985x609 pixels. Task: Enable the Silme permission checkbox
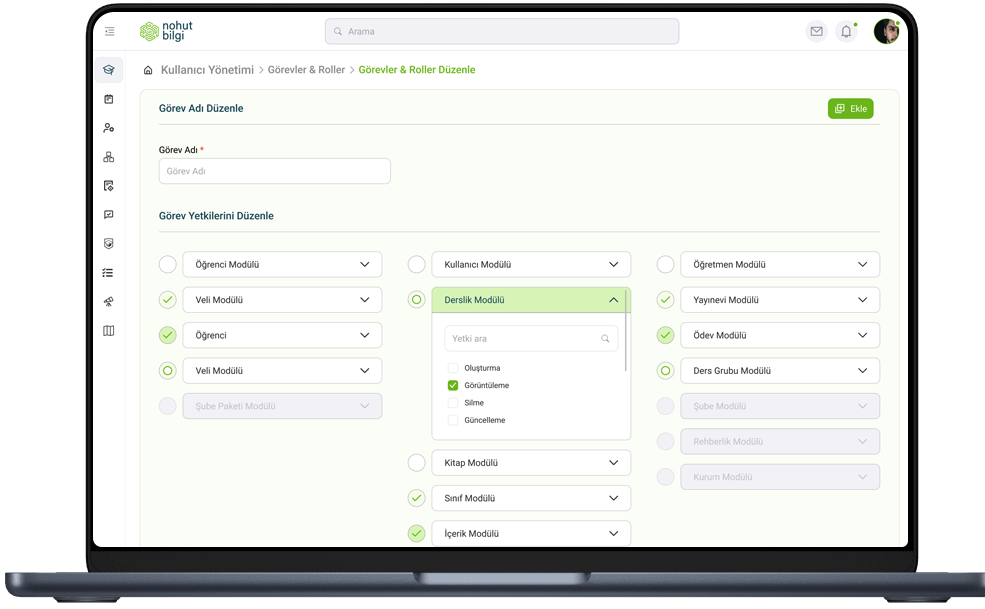453,403
